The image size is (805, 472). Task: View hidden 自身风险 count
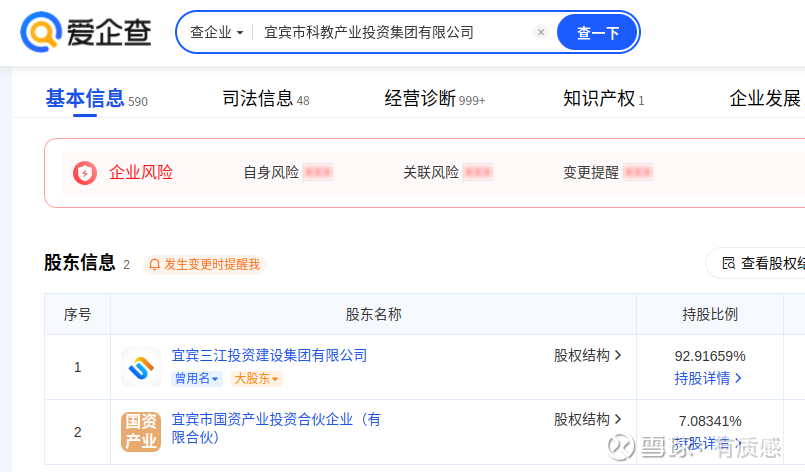coord(318,172)
